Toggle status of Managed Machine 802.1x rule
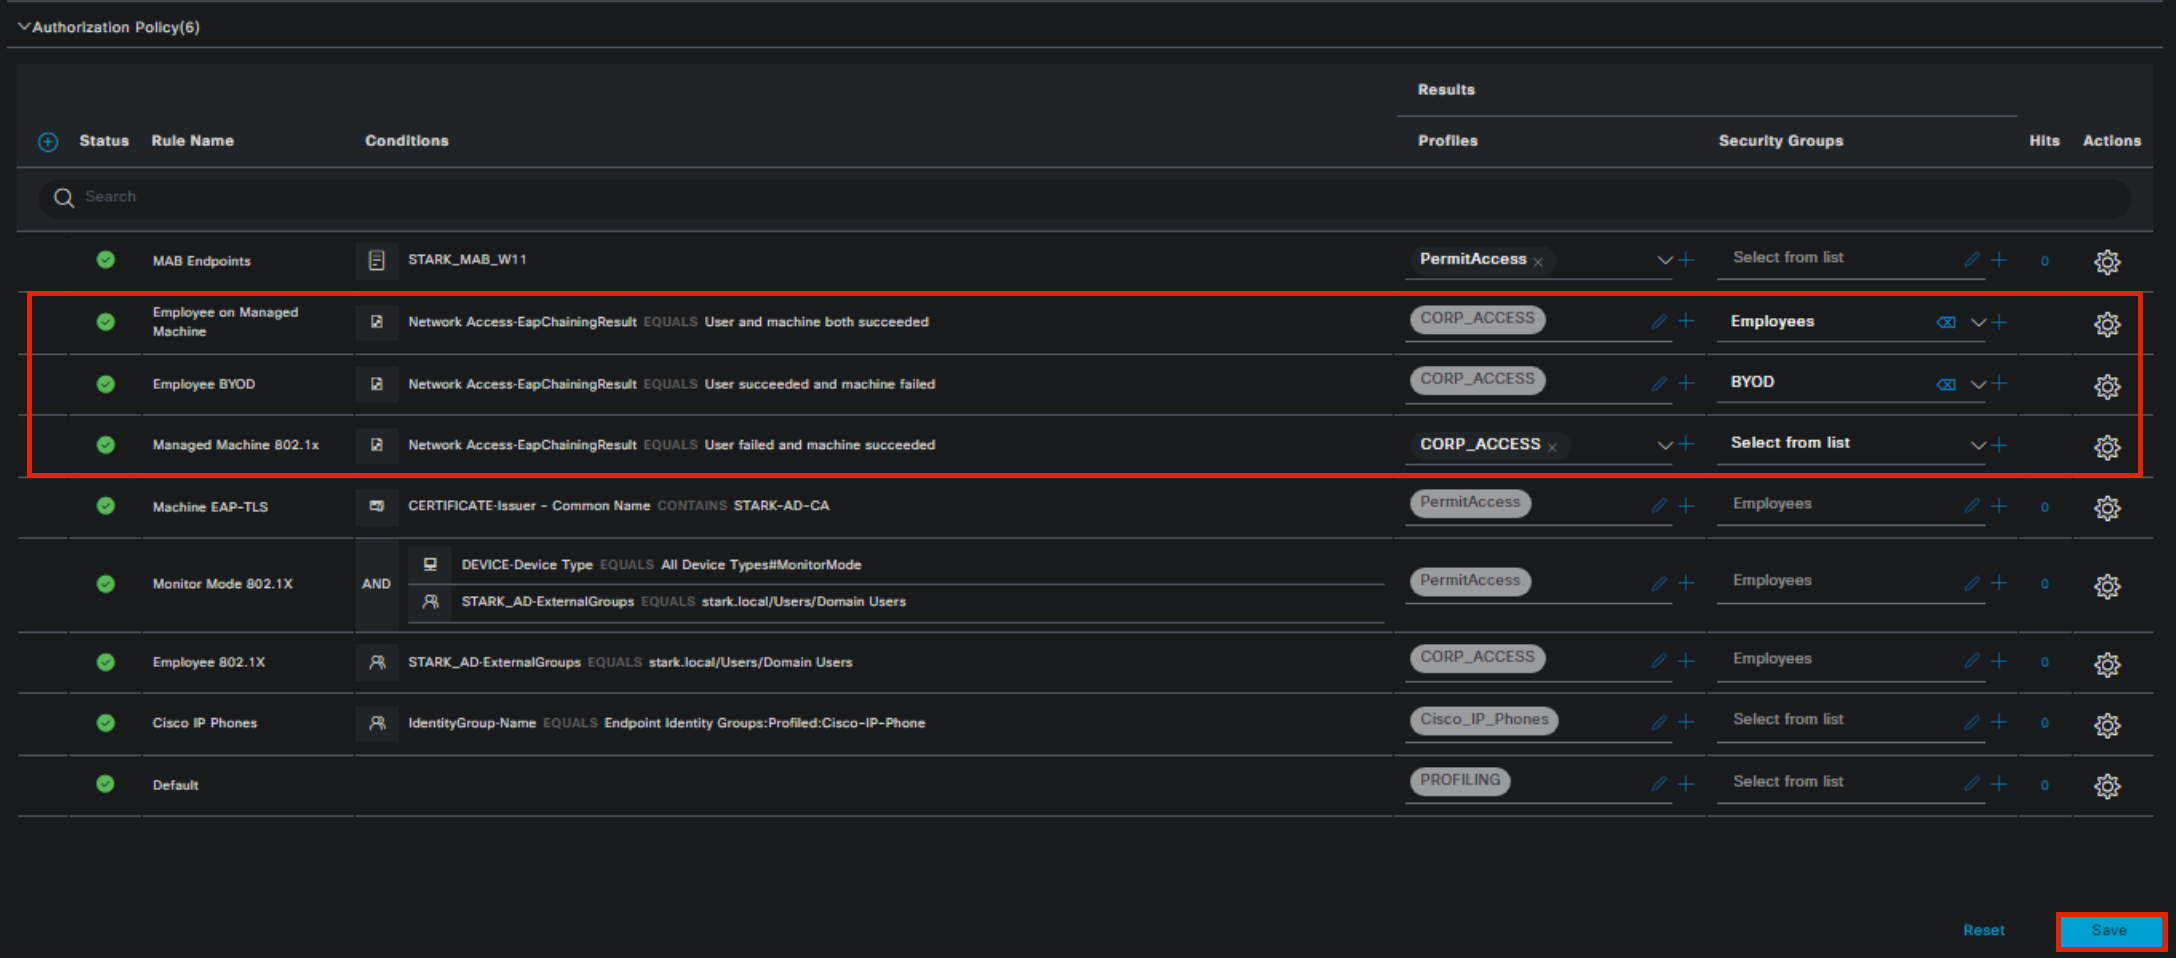Screen dimensions: 2176x958 [x=105, y=445]
